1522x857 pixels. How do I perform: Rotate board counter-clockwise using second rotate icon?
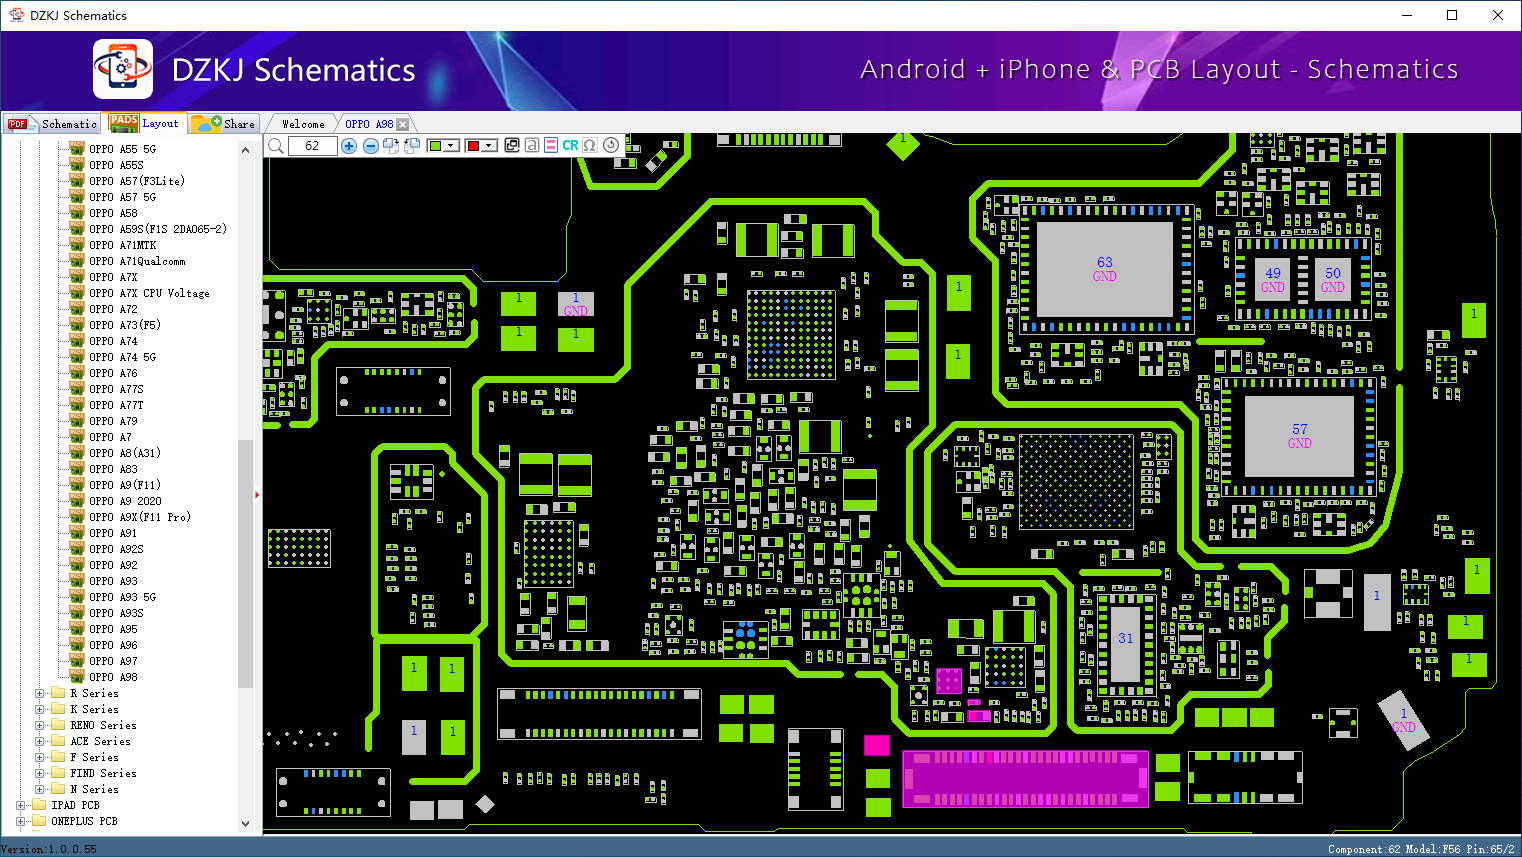tap(411, 146)
